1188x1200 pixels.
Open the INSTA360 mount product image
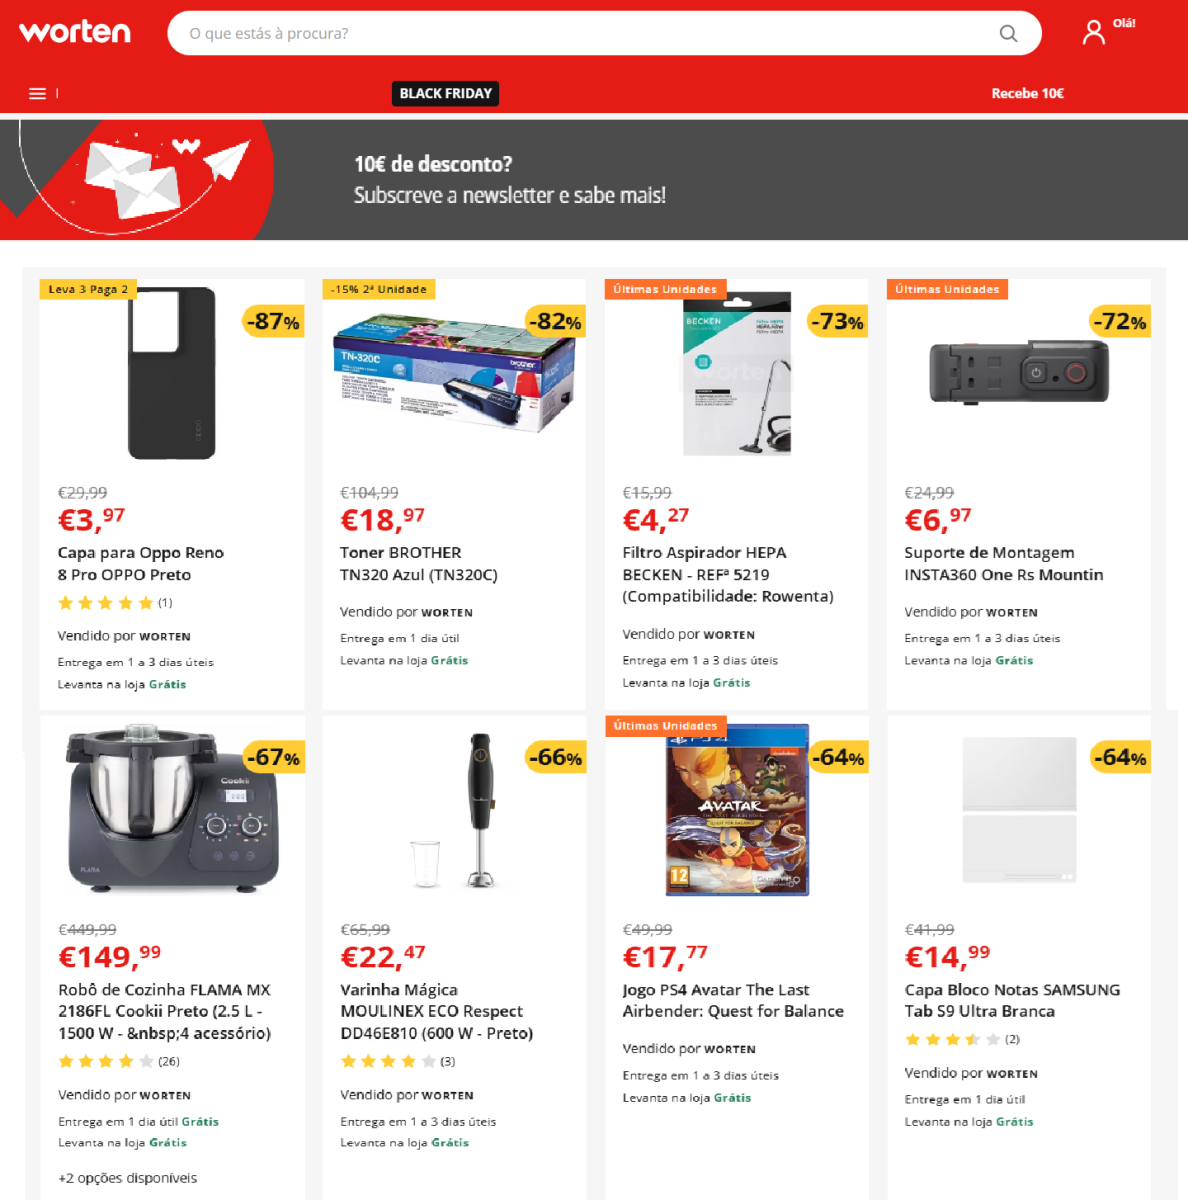1019,371
